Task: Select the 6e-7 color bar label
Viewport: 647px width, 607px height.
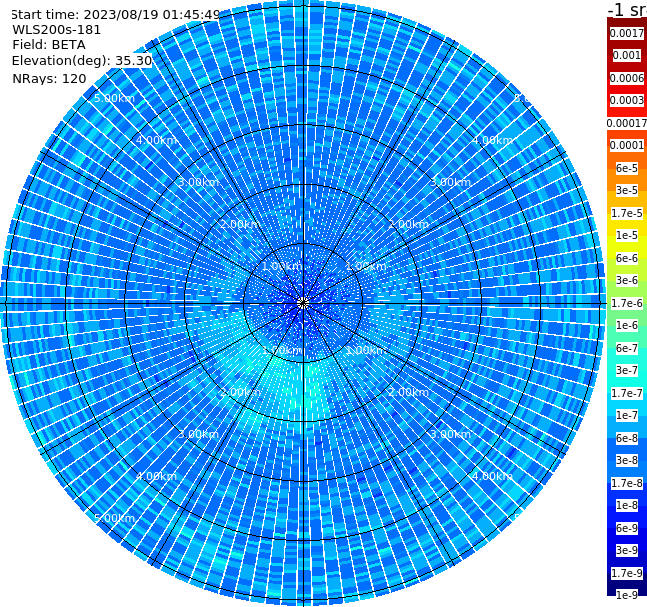Action: click(627, 348)
